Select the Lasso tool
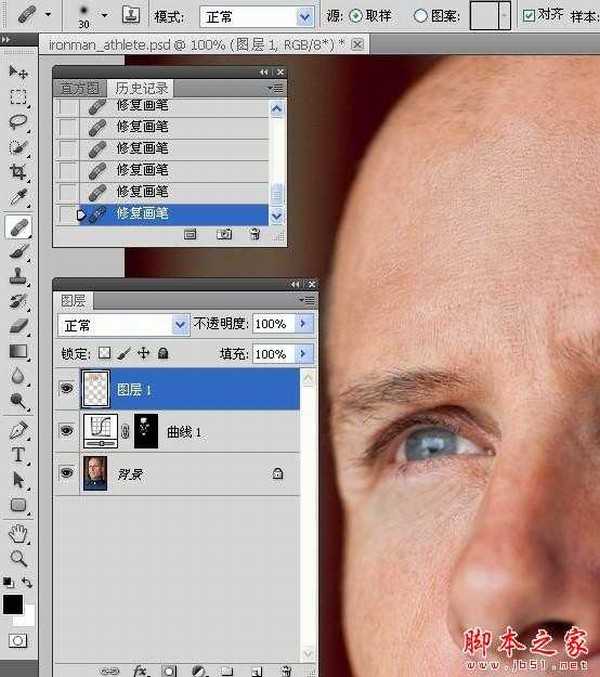Image resolution: width=600 pixels, height=677 pixels. click(18, 122)
